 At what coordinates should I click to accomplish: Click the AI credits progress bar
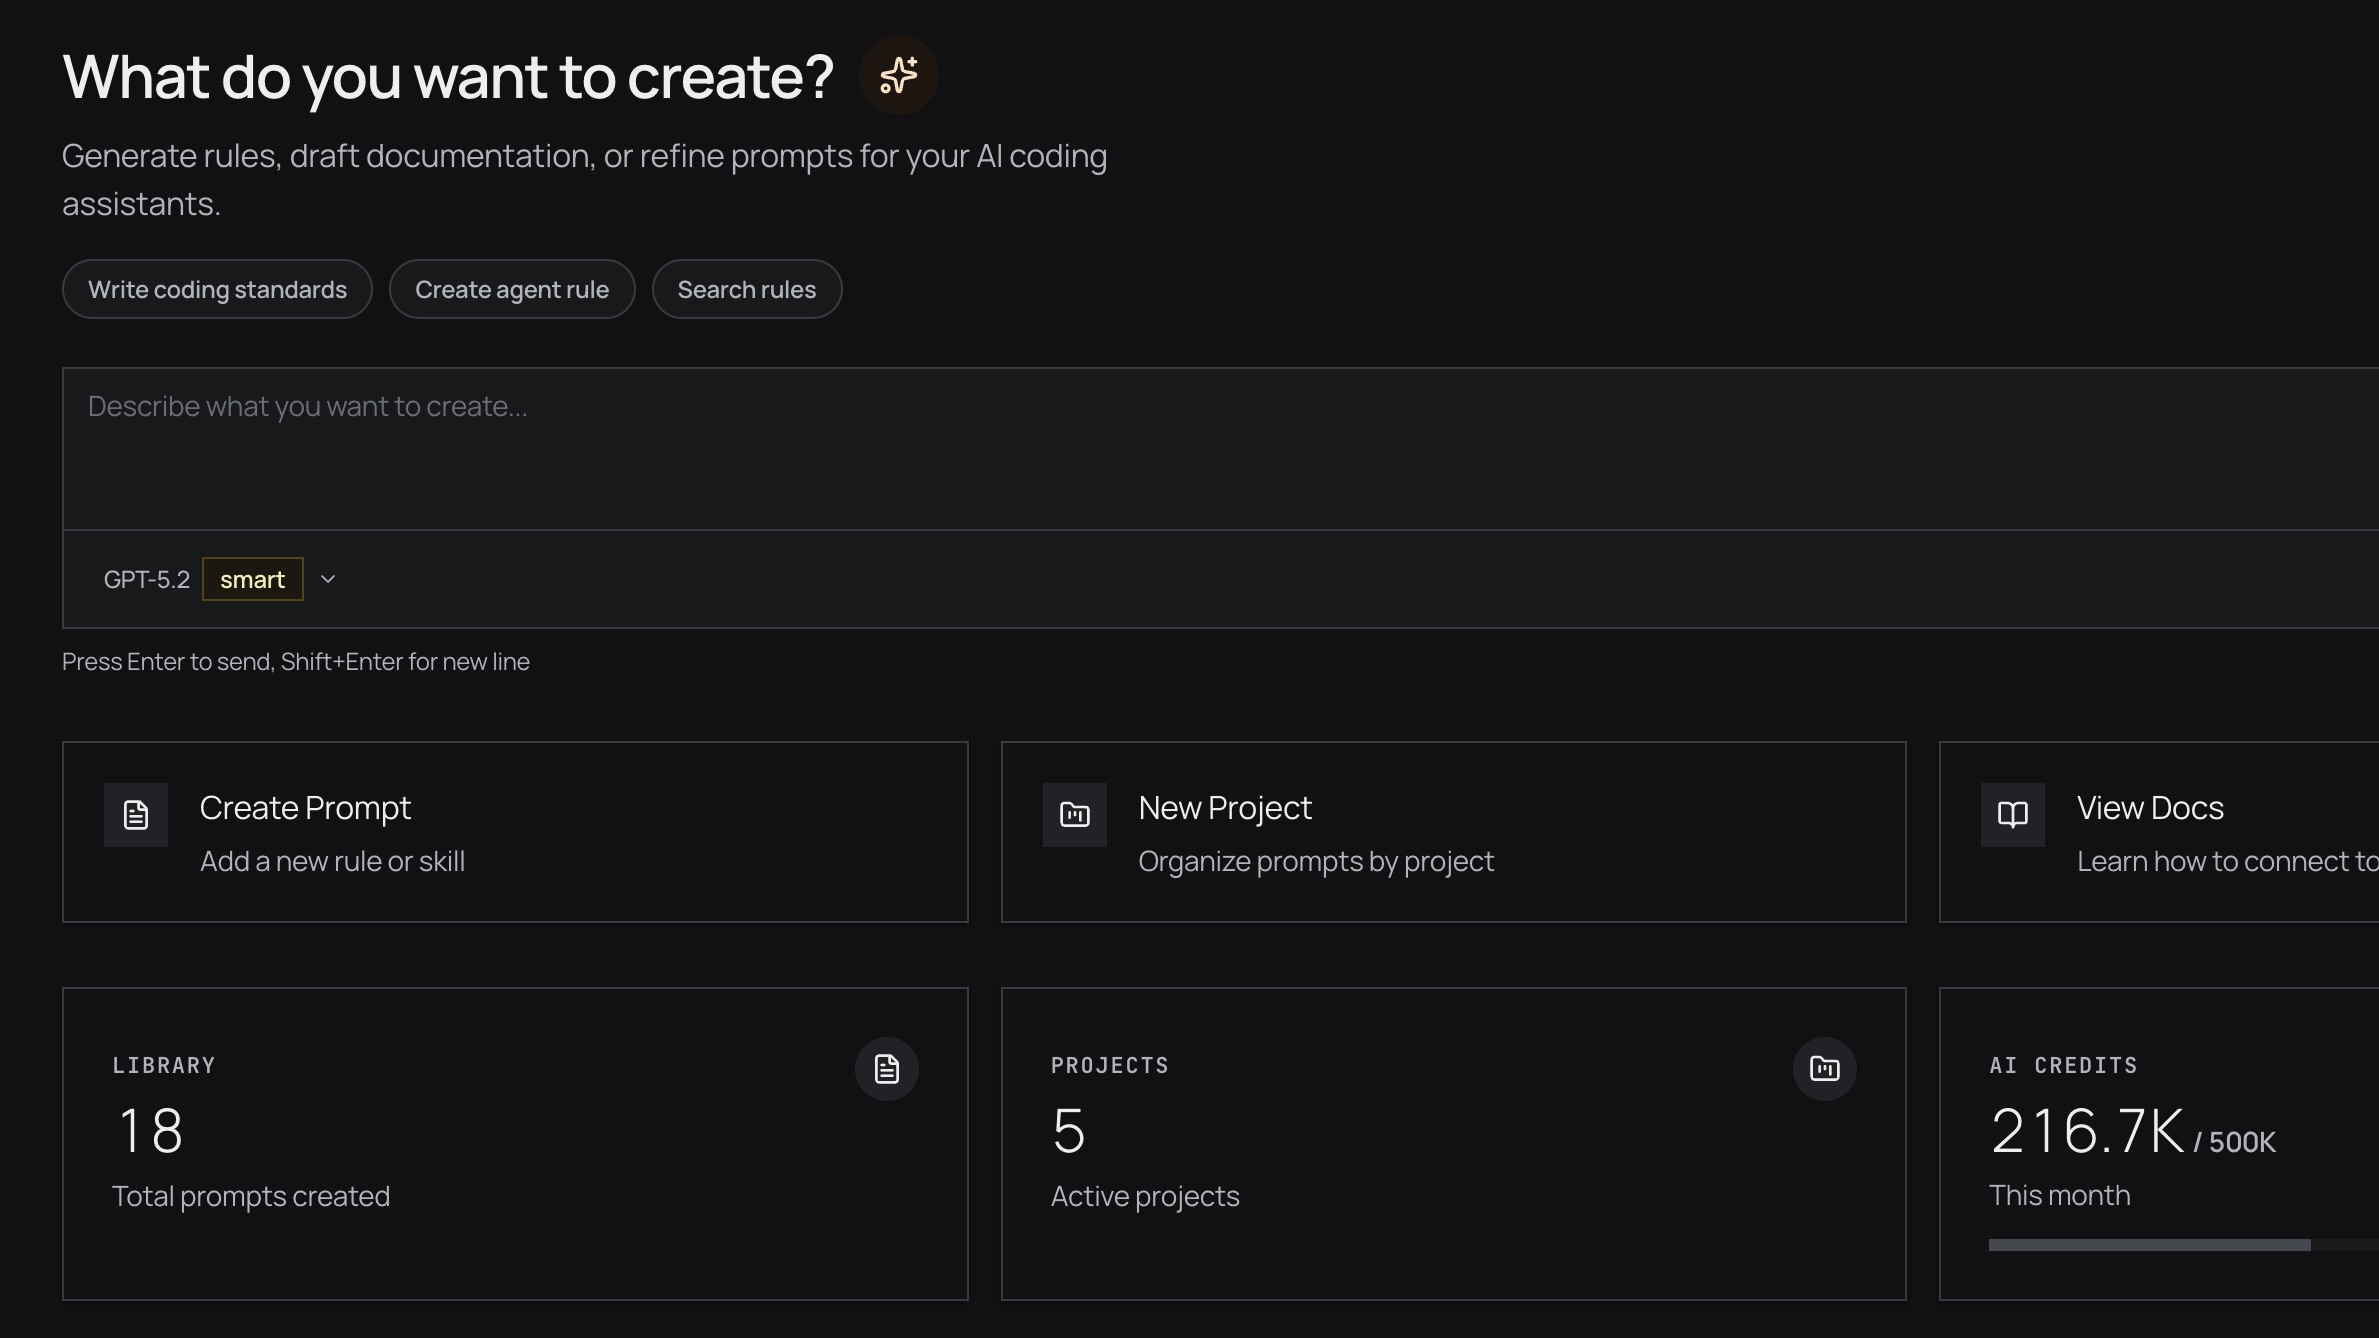click(2148, 1246)
